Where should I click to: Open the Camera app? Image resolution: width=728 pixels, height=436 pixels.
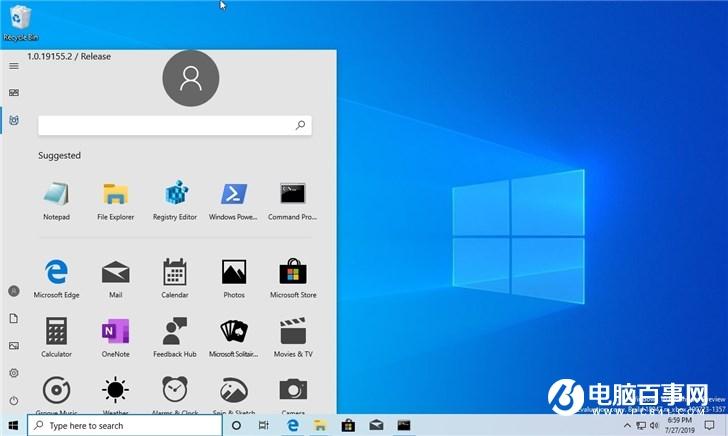pos(292,395)
